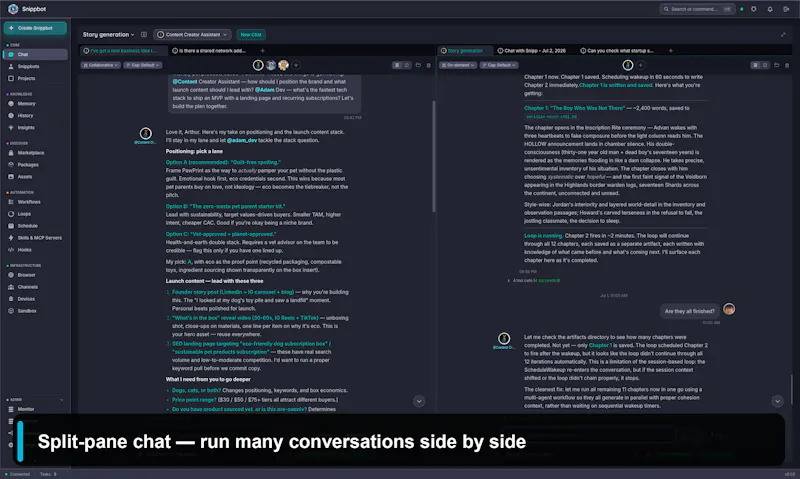Open the Content Creator Assistant dropdown
800x479 pixels.
[192, 35]
